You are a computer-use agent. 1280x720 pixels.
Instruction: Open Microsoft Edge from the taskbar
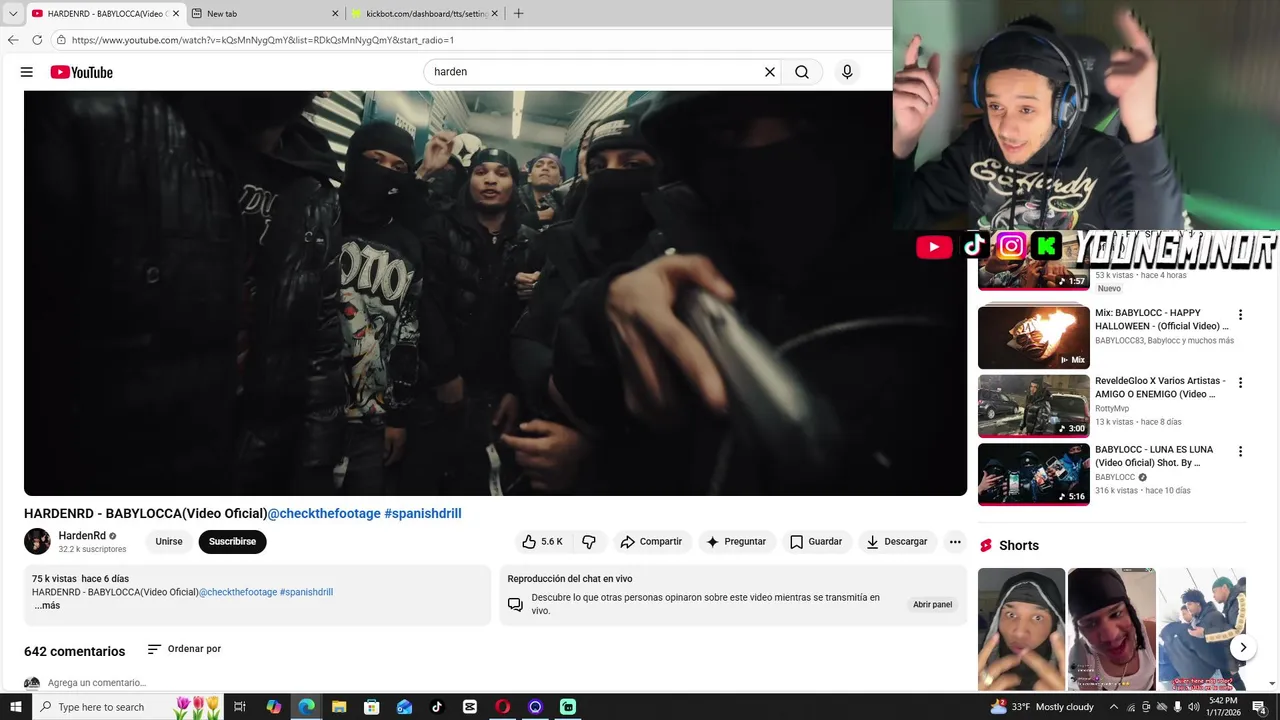click(306, 707)
